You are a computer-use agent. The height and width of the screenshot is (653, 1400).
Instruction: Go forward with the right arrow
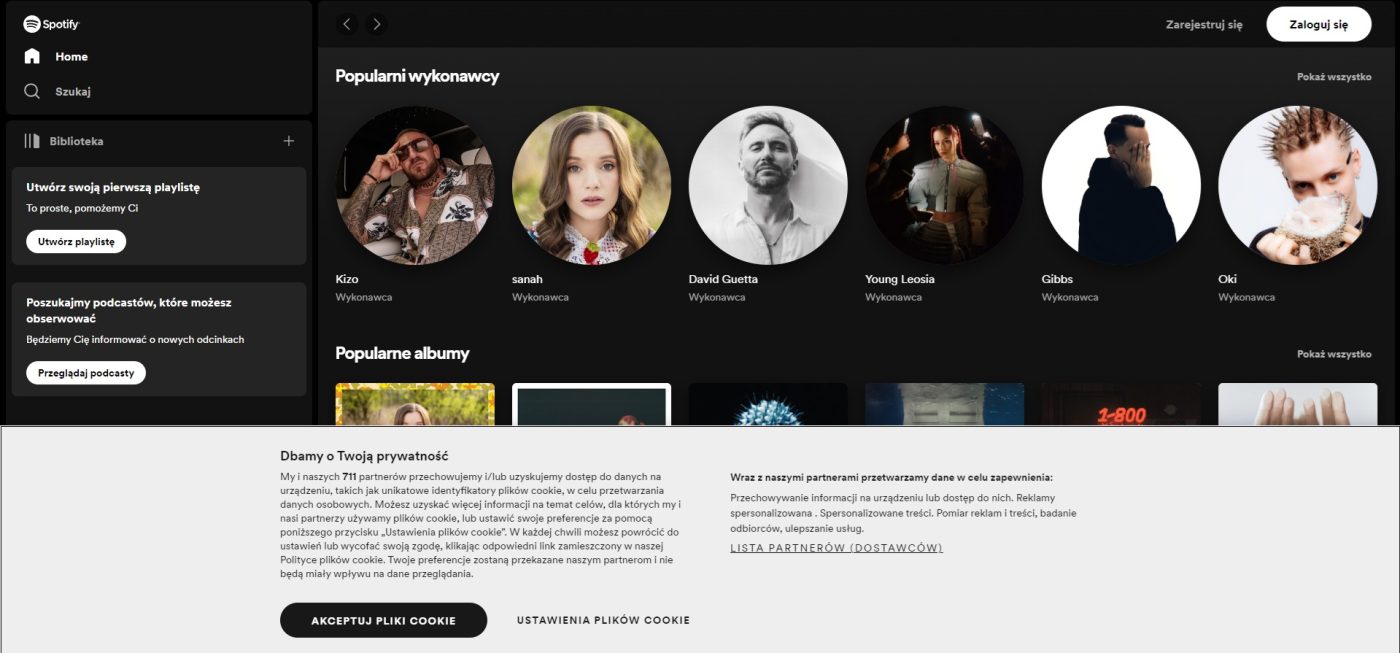(377, 24)
